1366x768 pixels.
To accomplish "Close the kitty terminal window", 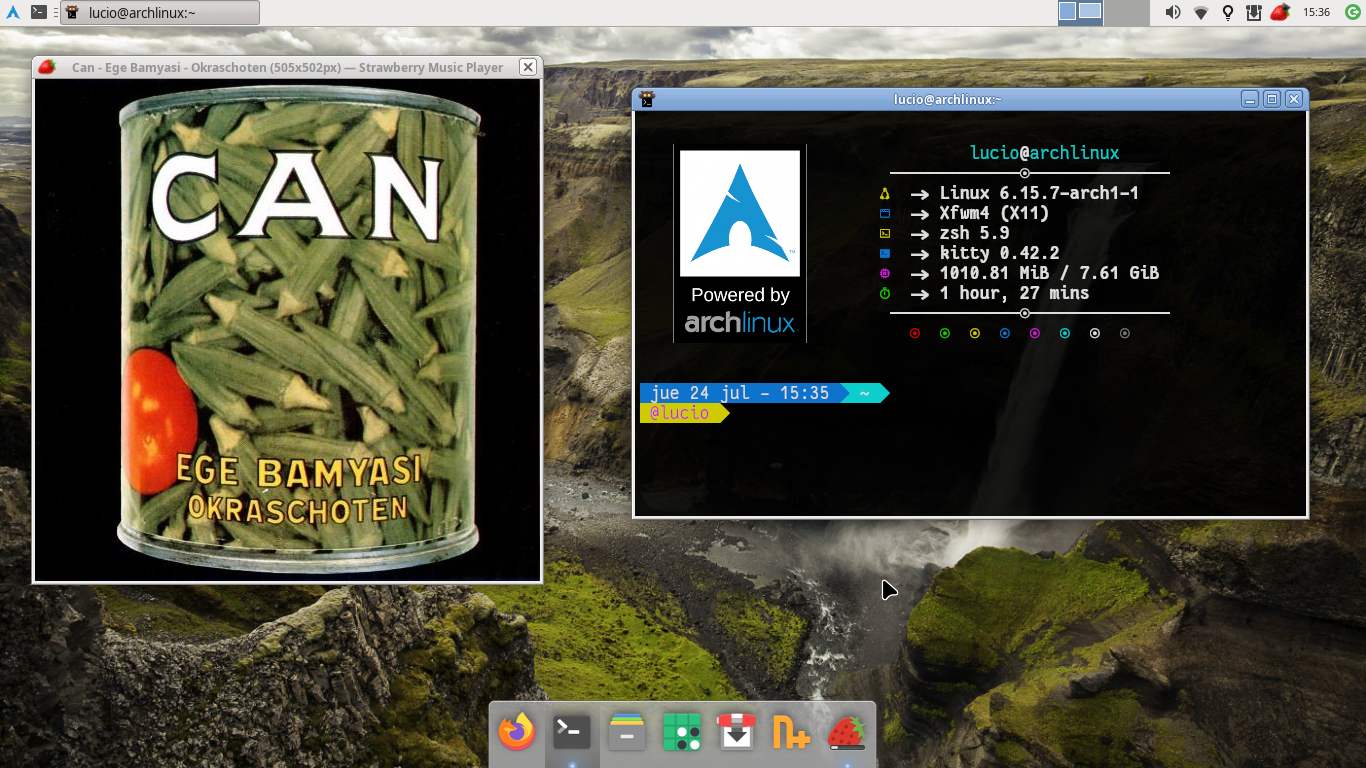I will [x=1294, y=99].
